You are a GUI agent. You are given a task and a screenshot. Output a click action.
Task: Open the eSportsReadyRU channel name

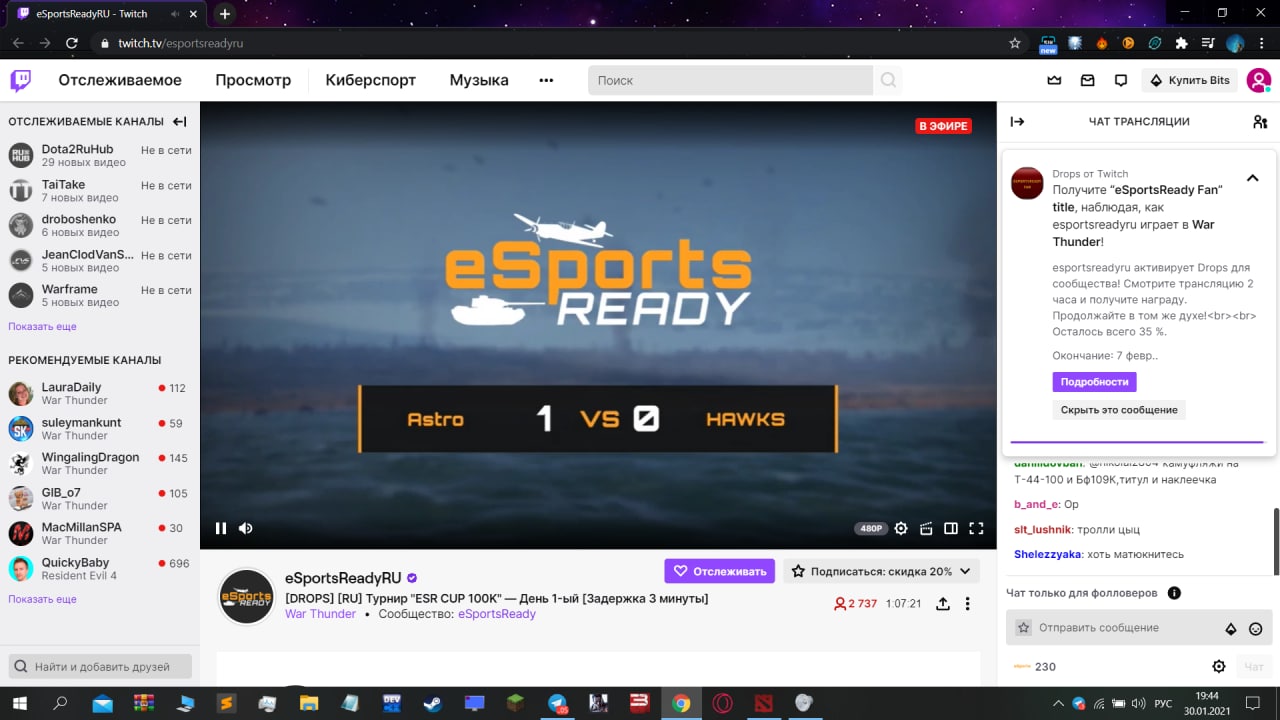343,578
